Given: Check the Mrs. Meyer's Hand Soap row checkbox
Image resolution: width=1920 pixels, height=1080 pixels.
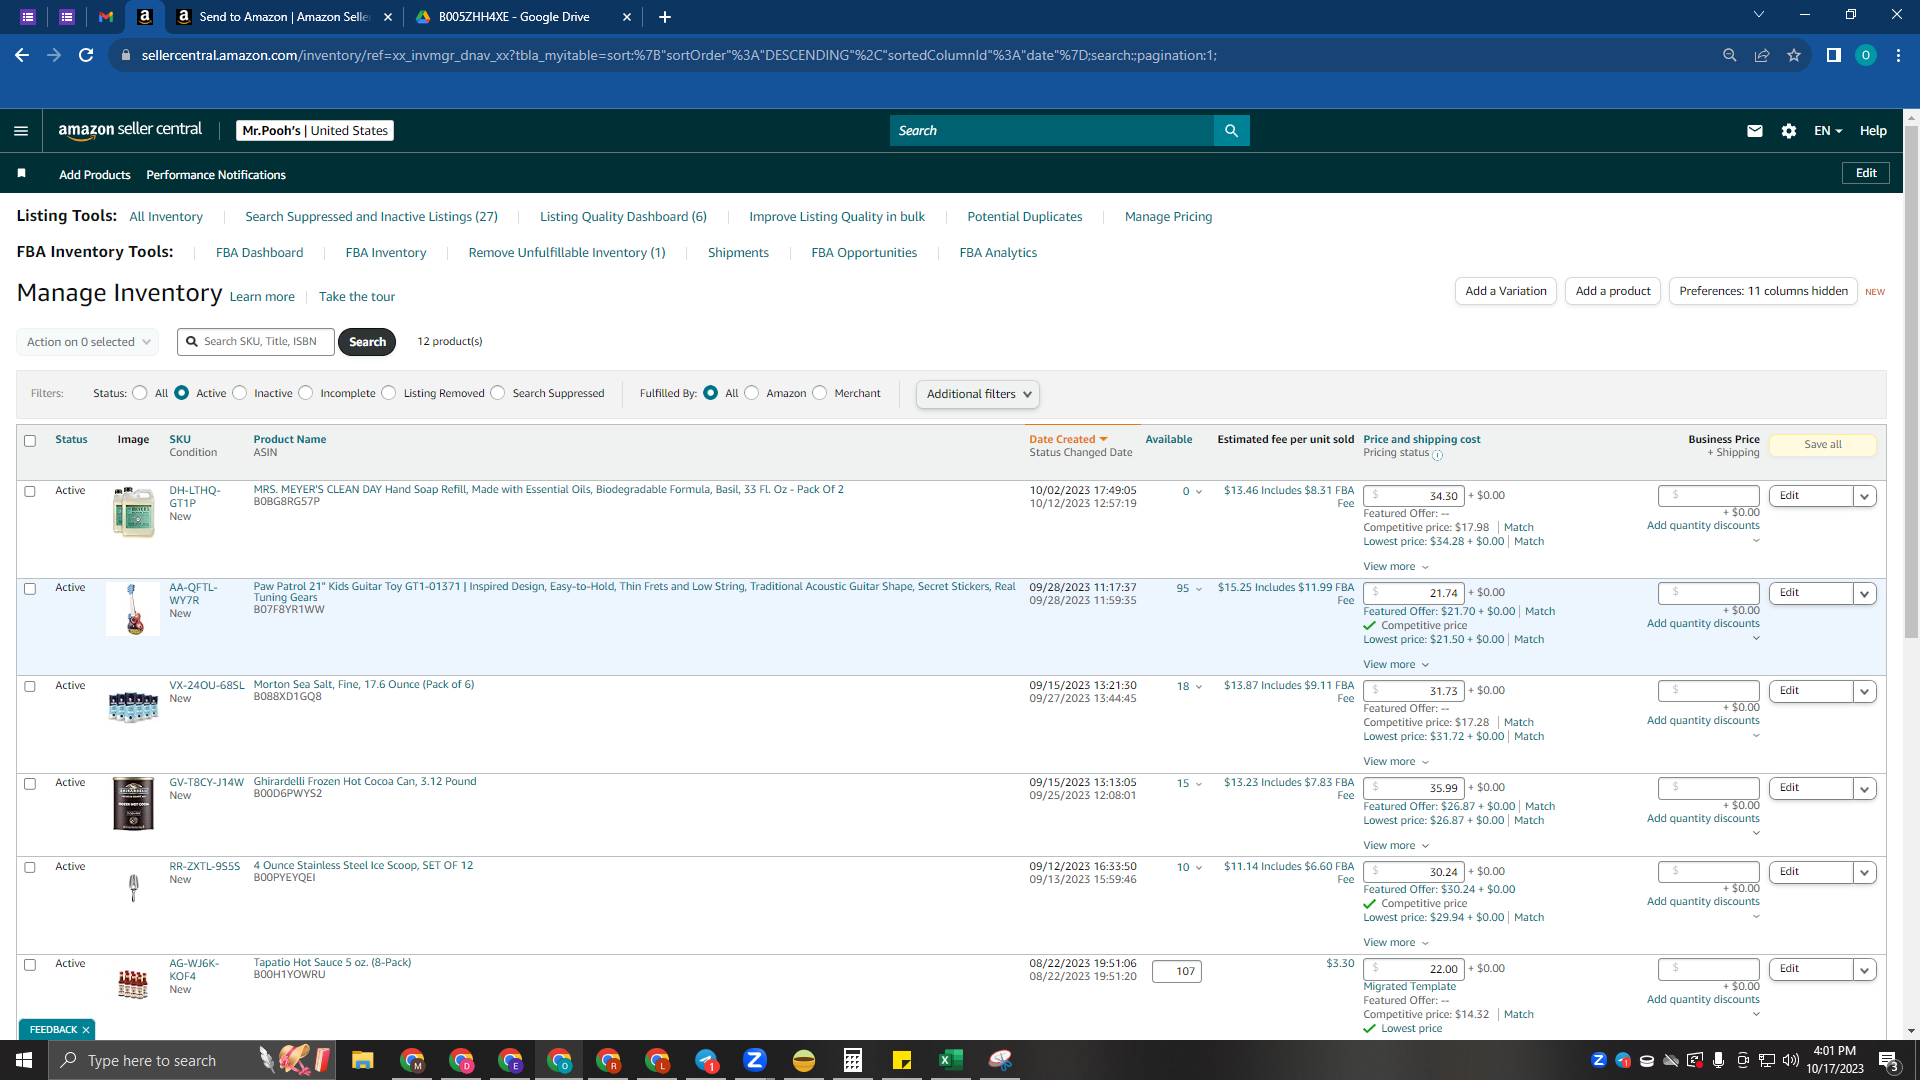Looking at the screenshot, I should pos(30,492).
